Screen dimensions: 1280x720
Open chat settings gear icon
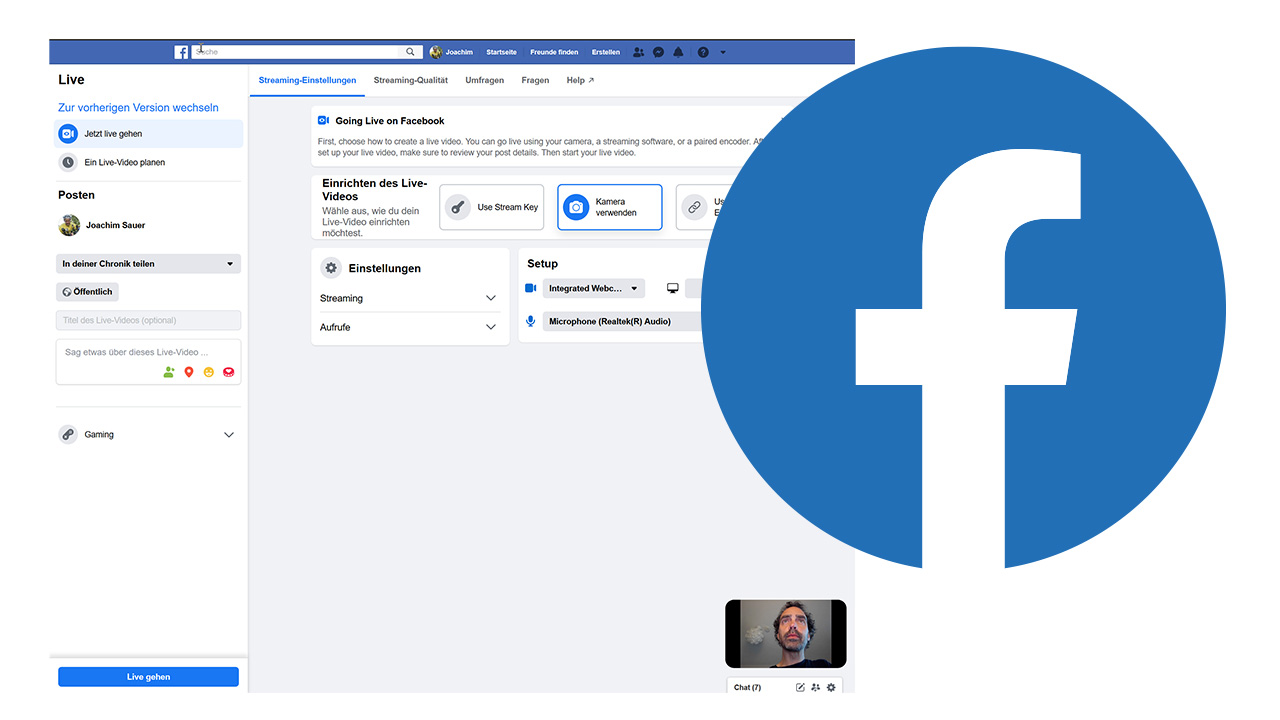831,687
